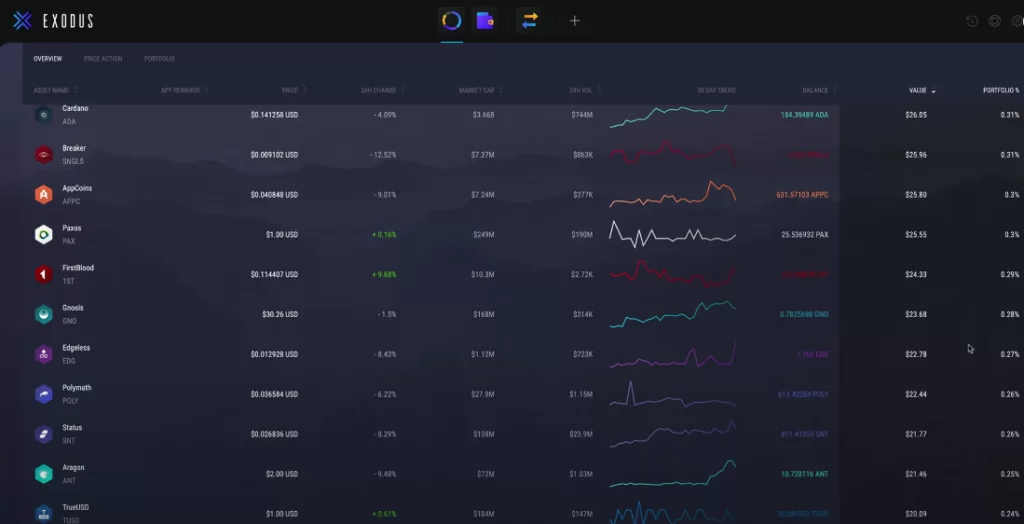Switch to the Price Action tab
The image size is (1024, 524).
pyautogui.click(x=103, y=59)
